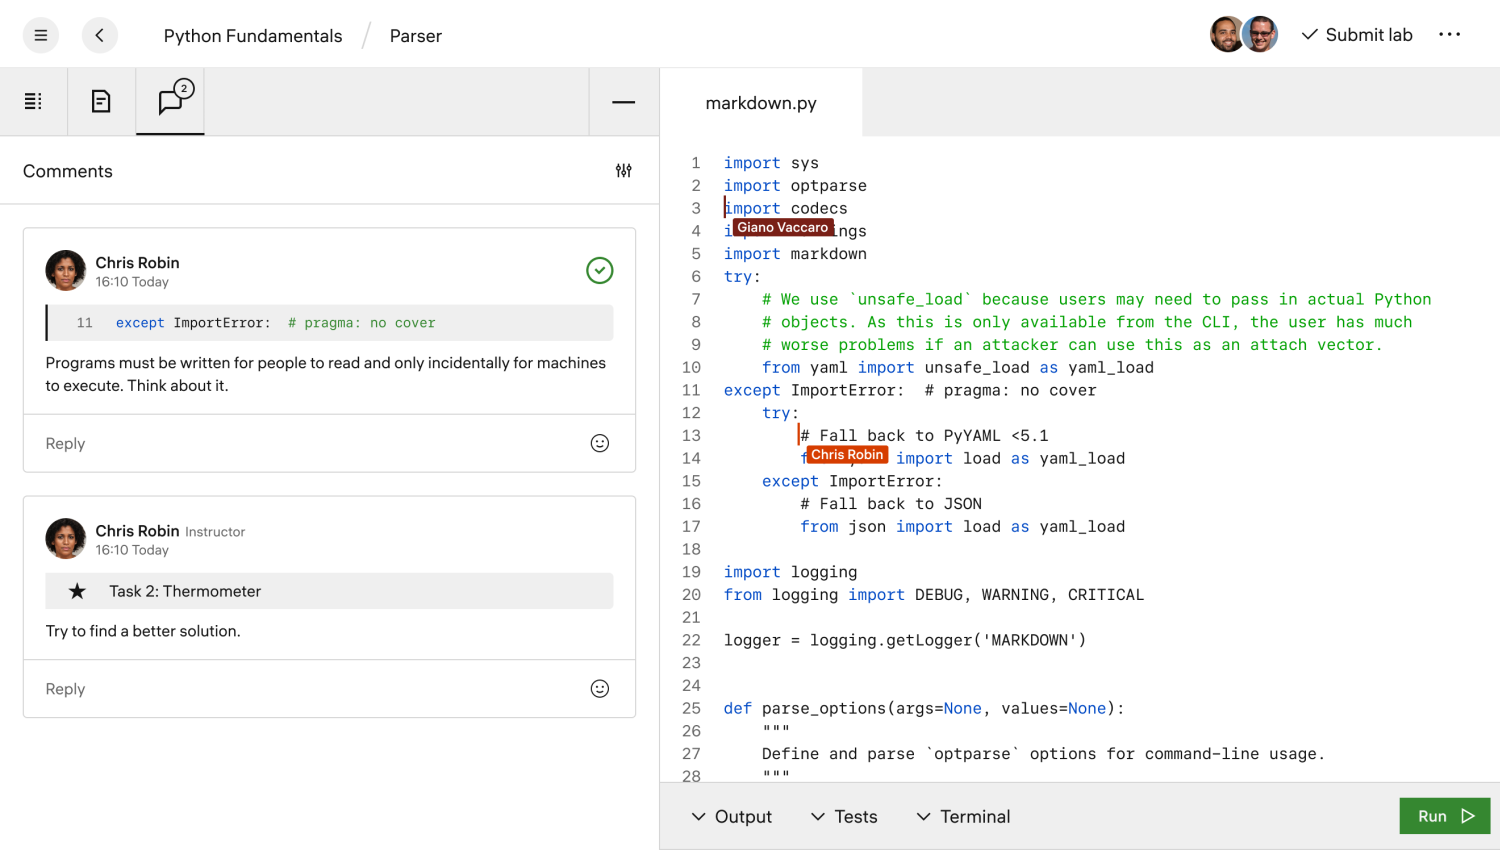1500x850 pixels.
Task: Minimize the comments panel
Action: tap(623, 102)
